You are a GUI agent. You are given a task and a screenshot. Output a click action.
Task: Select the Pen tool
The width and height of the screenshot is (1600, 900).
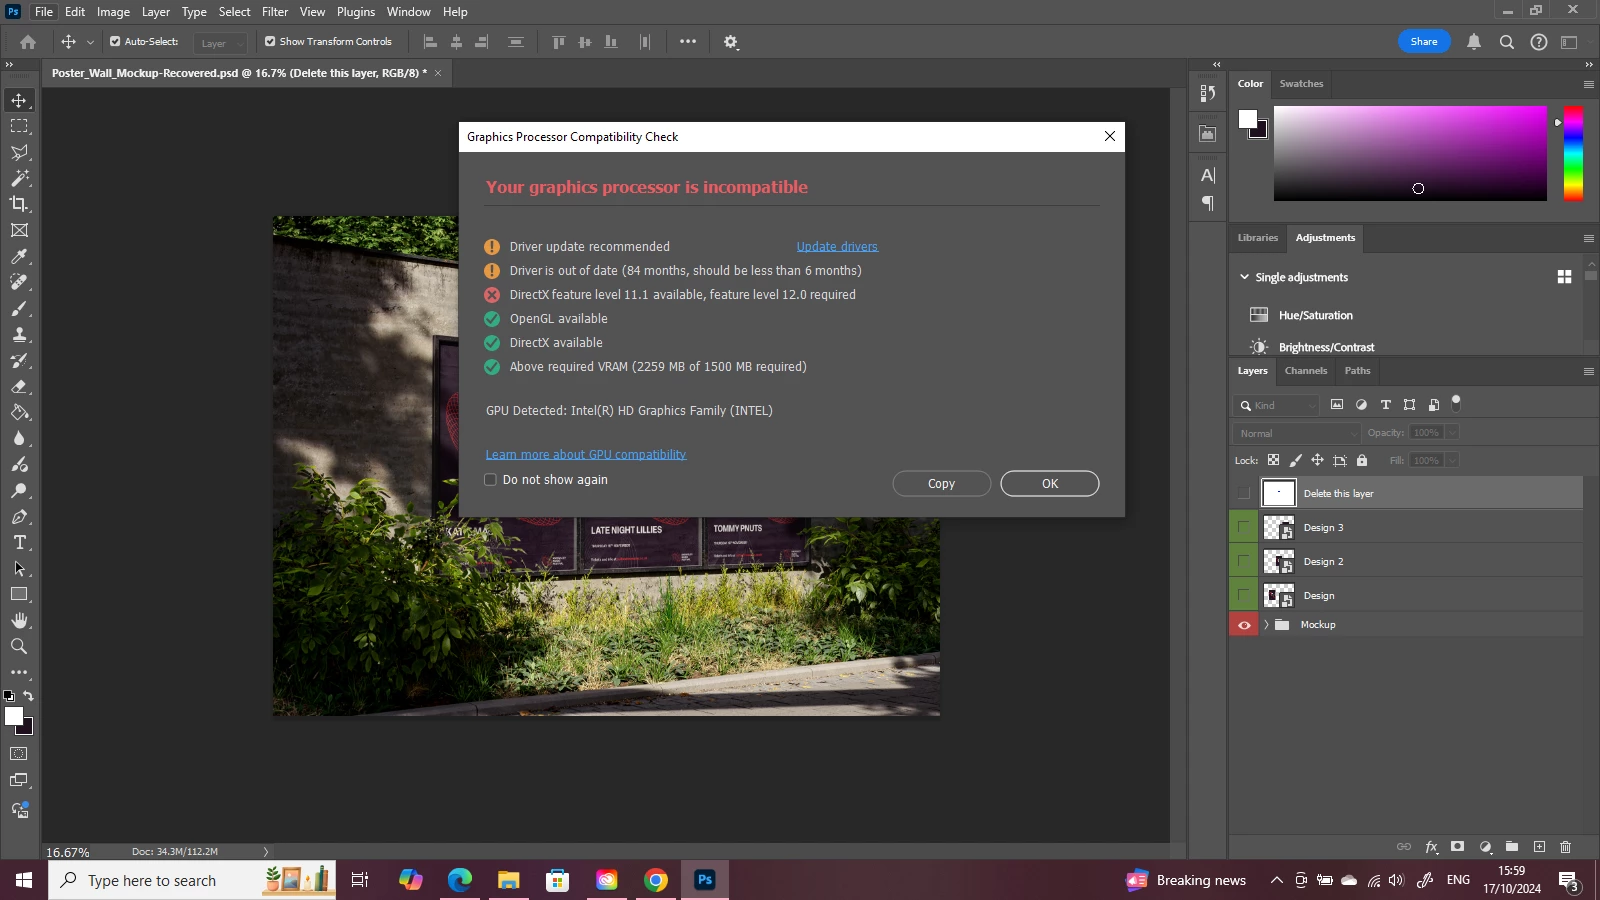click(19, 516)
